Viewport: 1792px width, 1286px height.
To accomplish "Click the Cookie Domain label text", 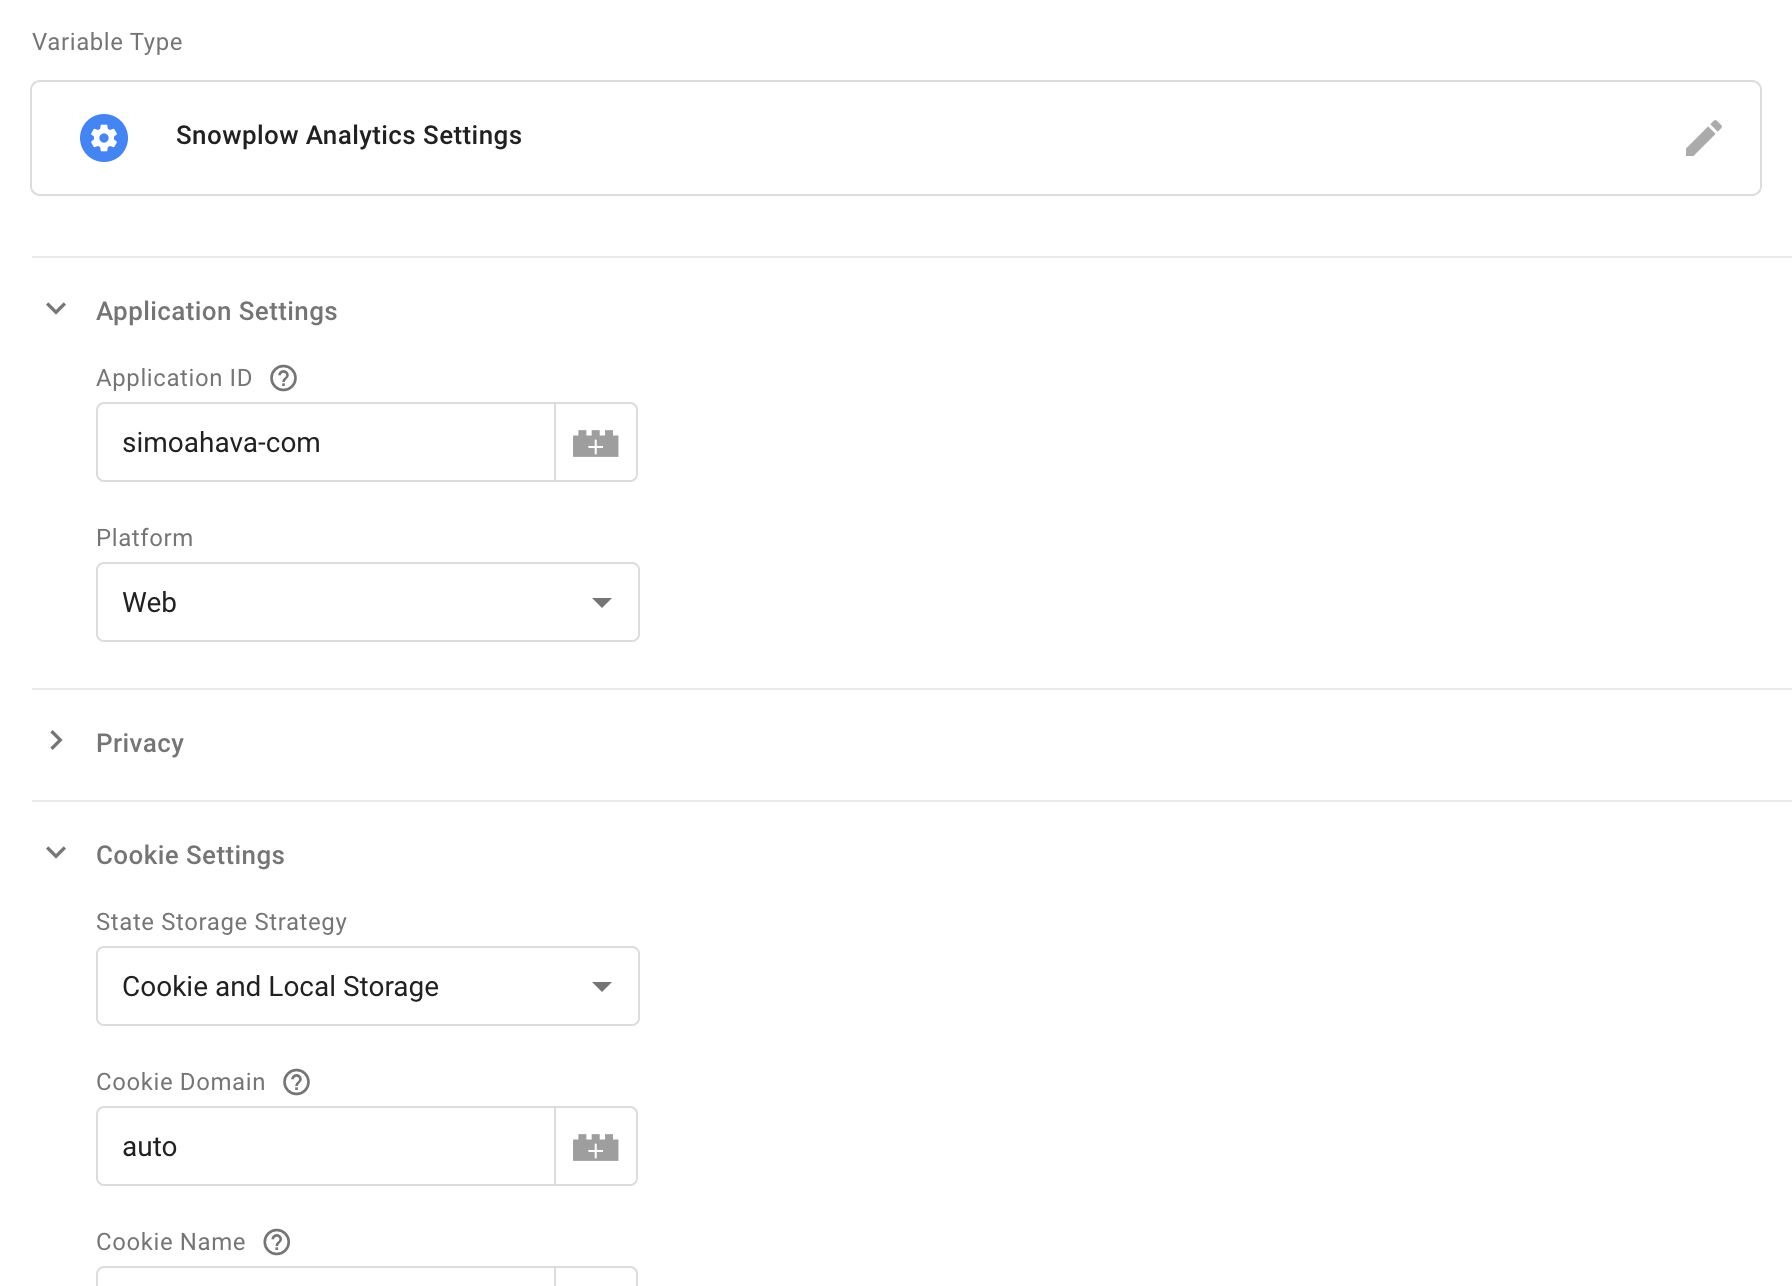I will (x=181, y=1082).
